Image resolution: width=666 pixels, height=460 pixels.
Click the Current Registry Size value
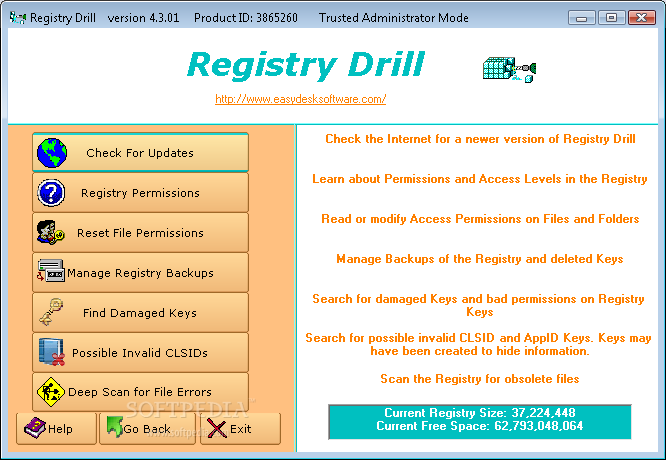(x=543, y=412)
